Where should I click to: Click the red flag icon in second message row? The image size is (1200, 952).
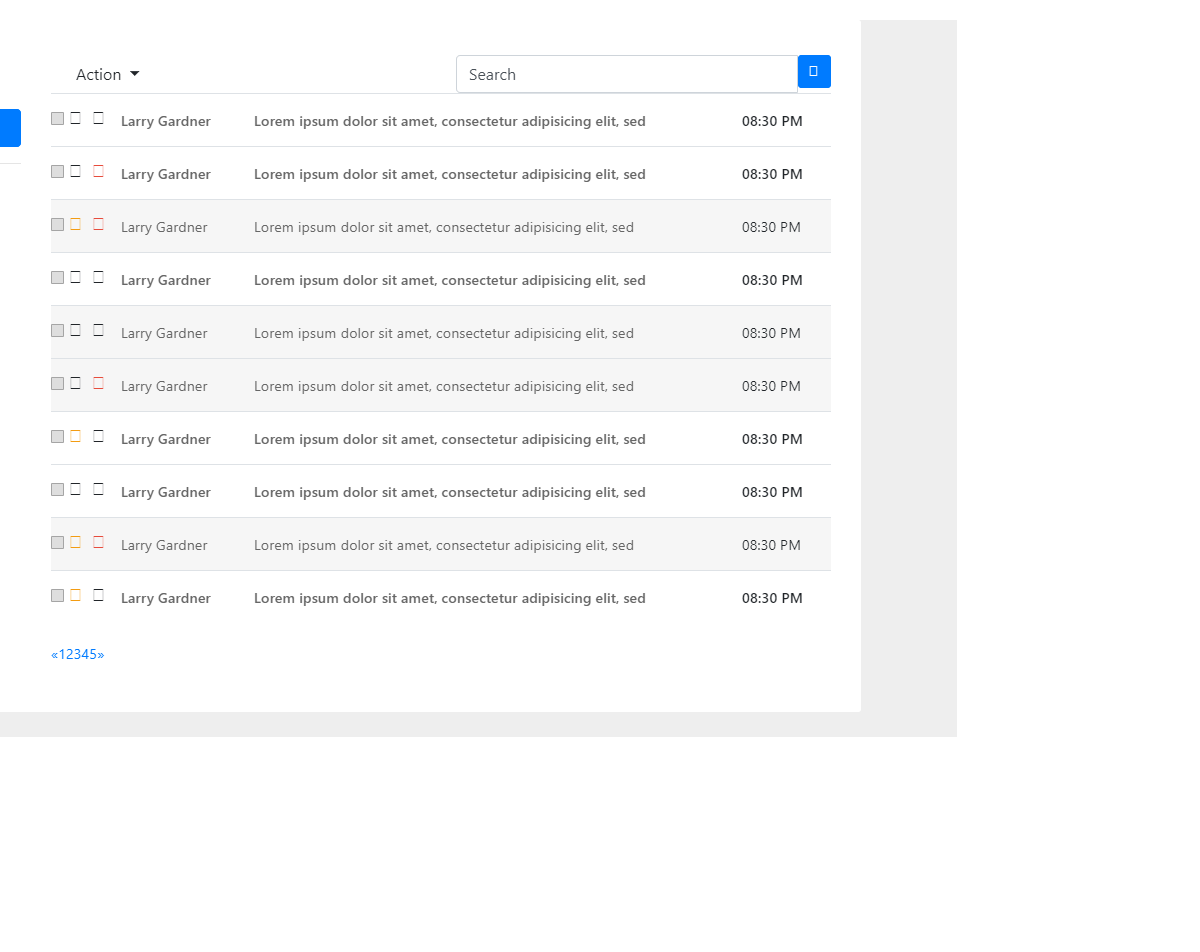click(98, 171)
